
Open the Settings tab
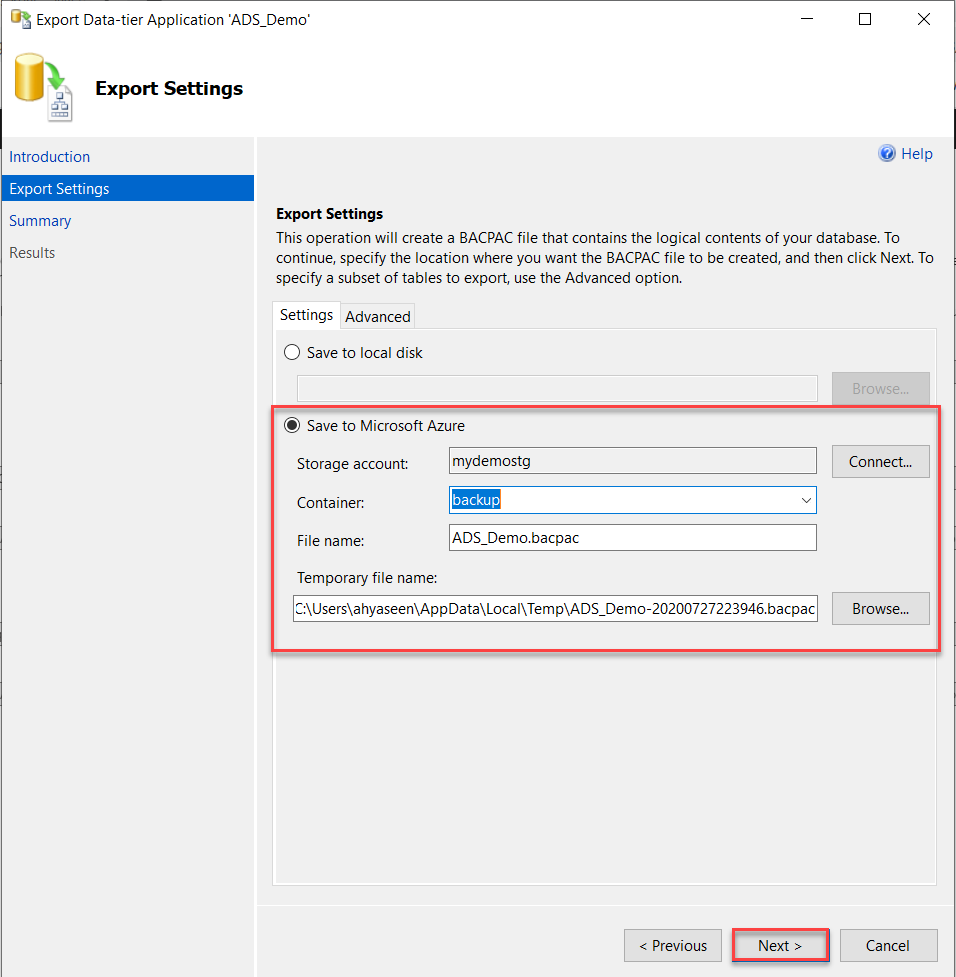coord(306,315)
